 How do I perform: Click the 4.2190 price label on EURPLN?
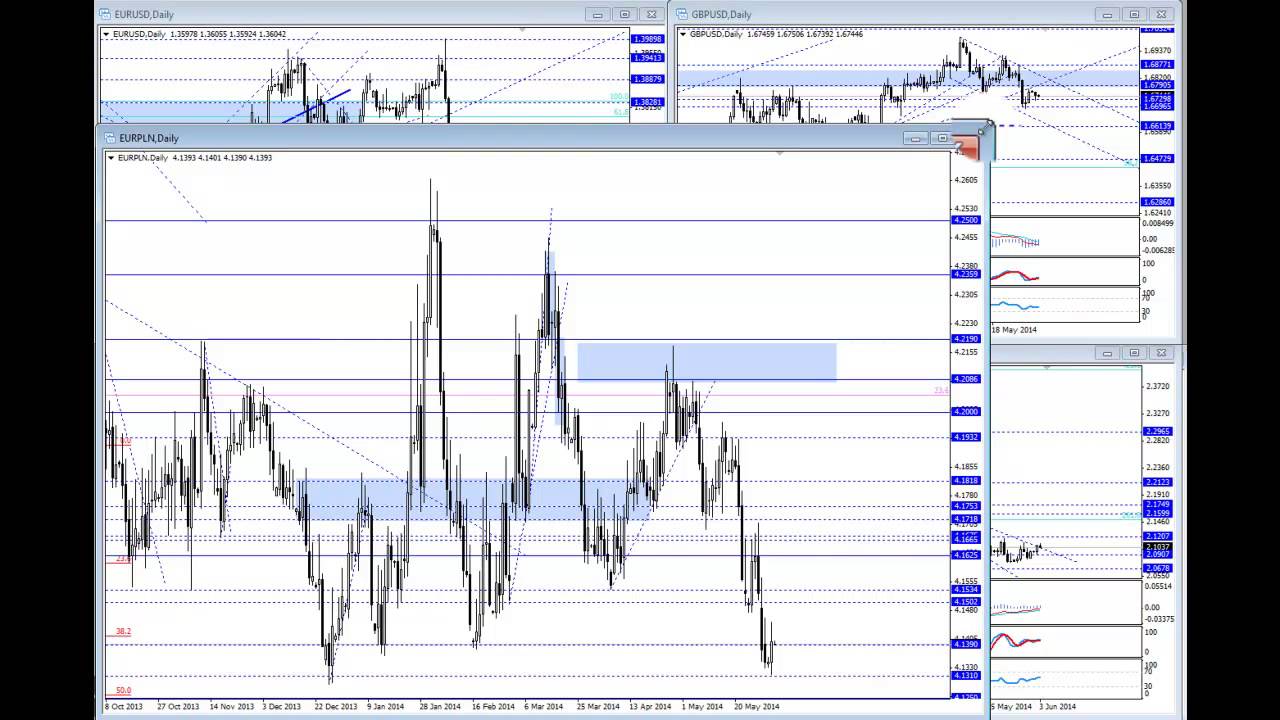(x=966, y=339)
